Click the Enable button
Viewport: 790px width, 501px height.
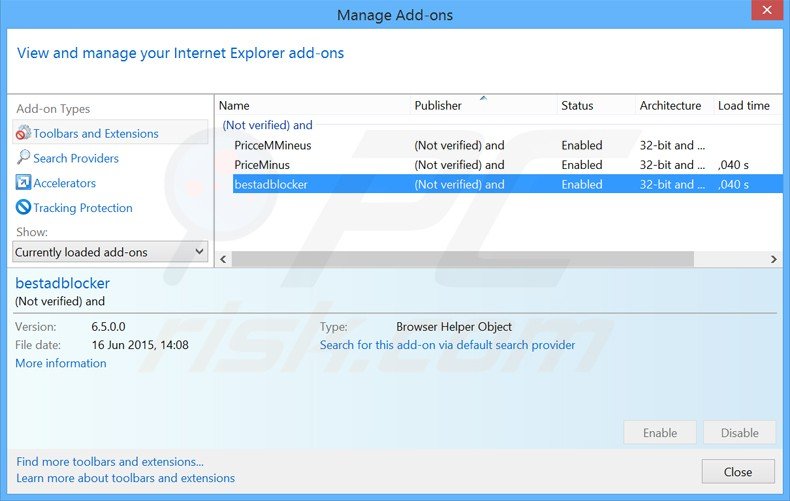pos(660,433)
